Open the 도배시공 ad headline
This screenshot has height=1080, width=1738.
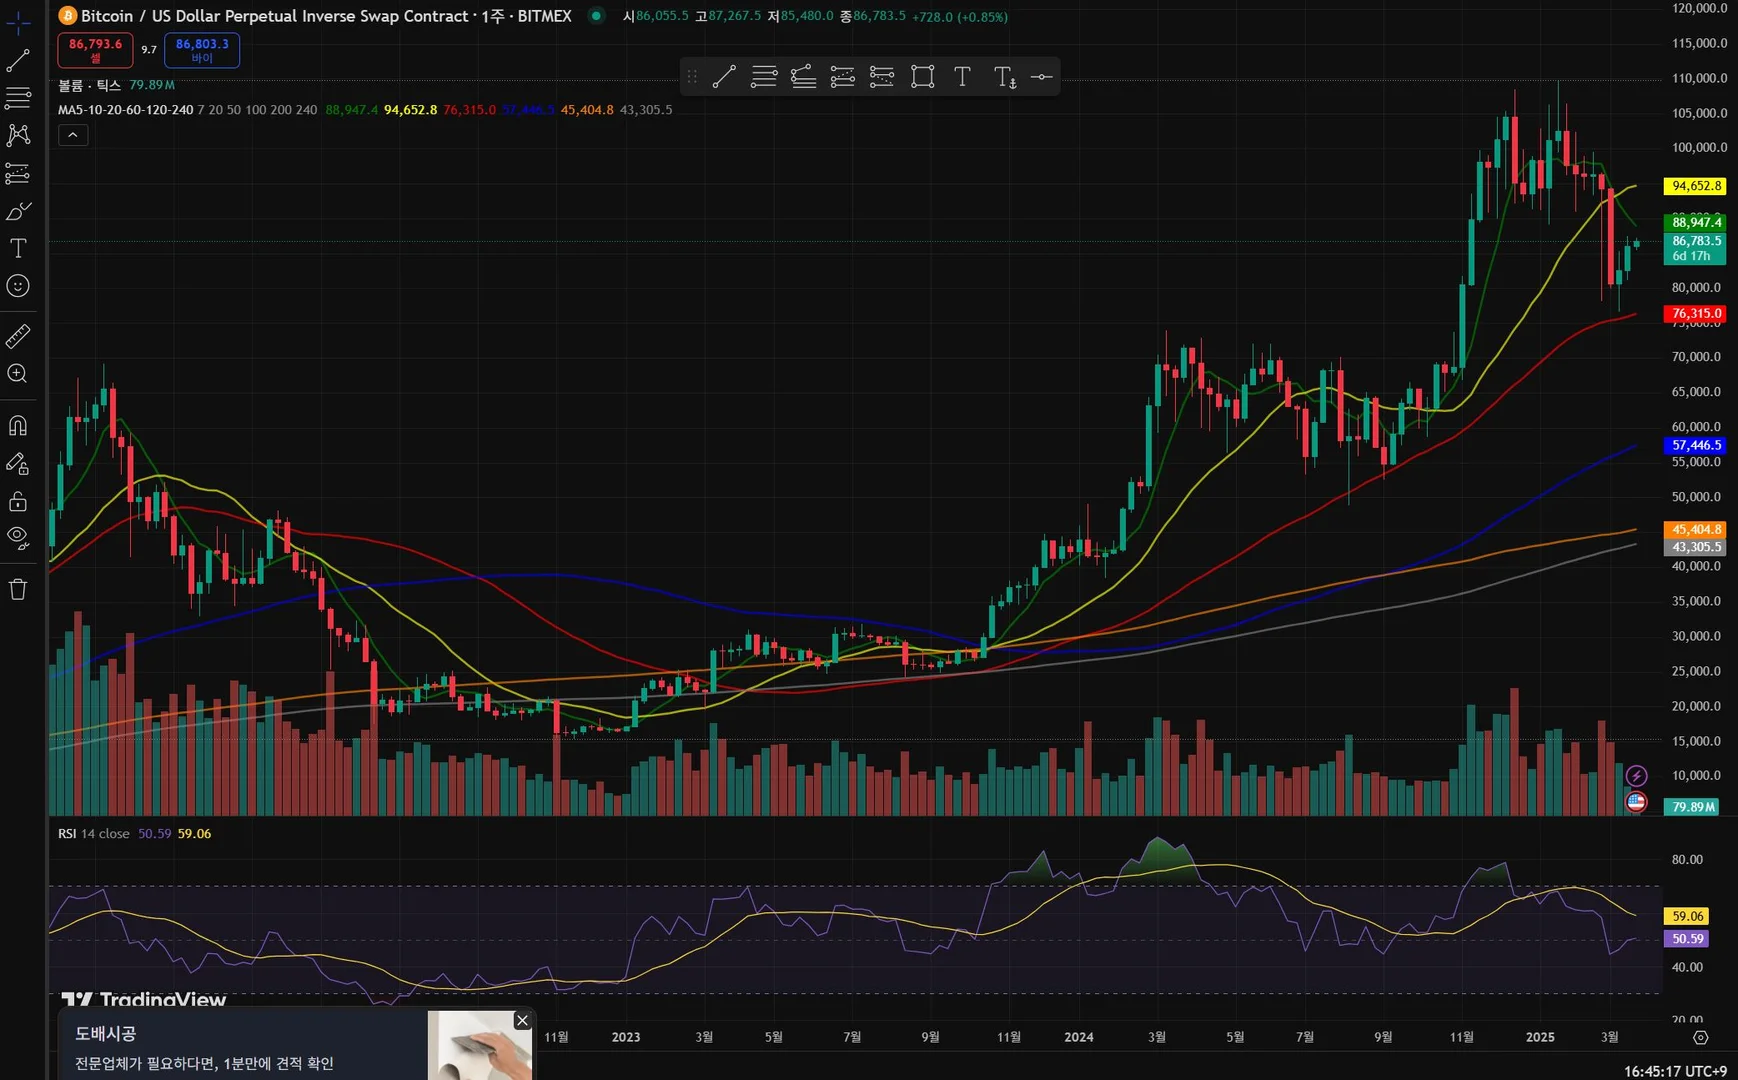pyautogui.click(x=105, y=1033)
